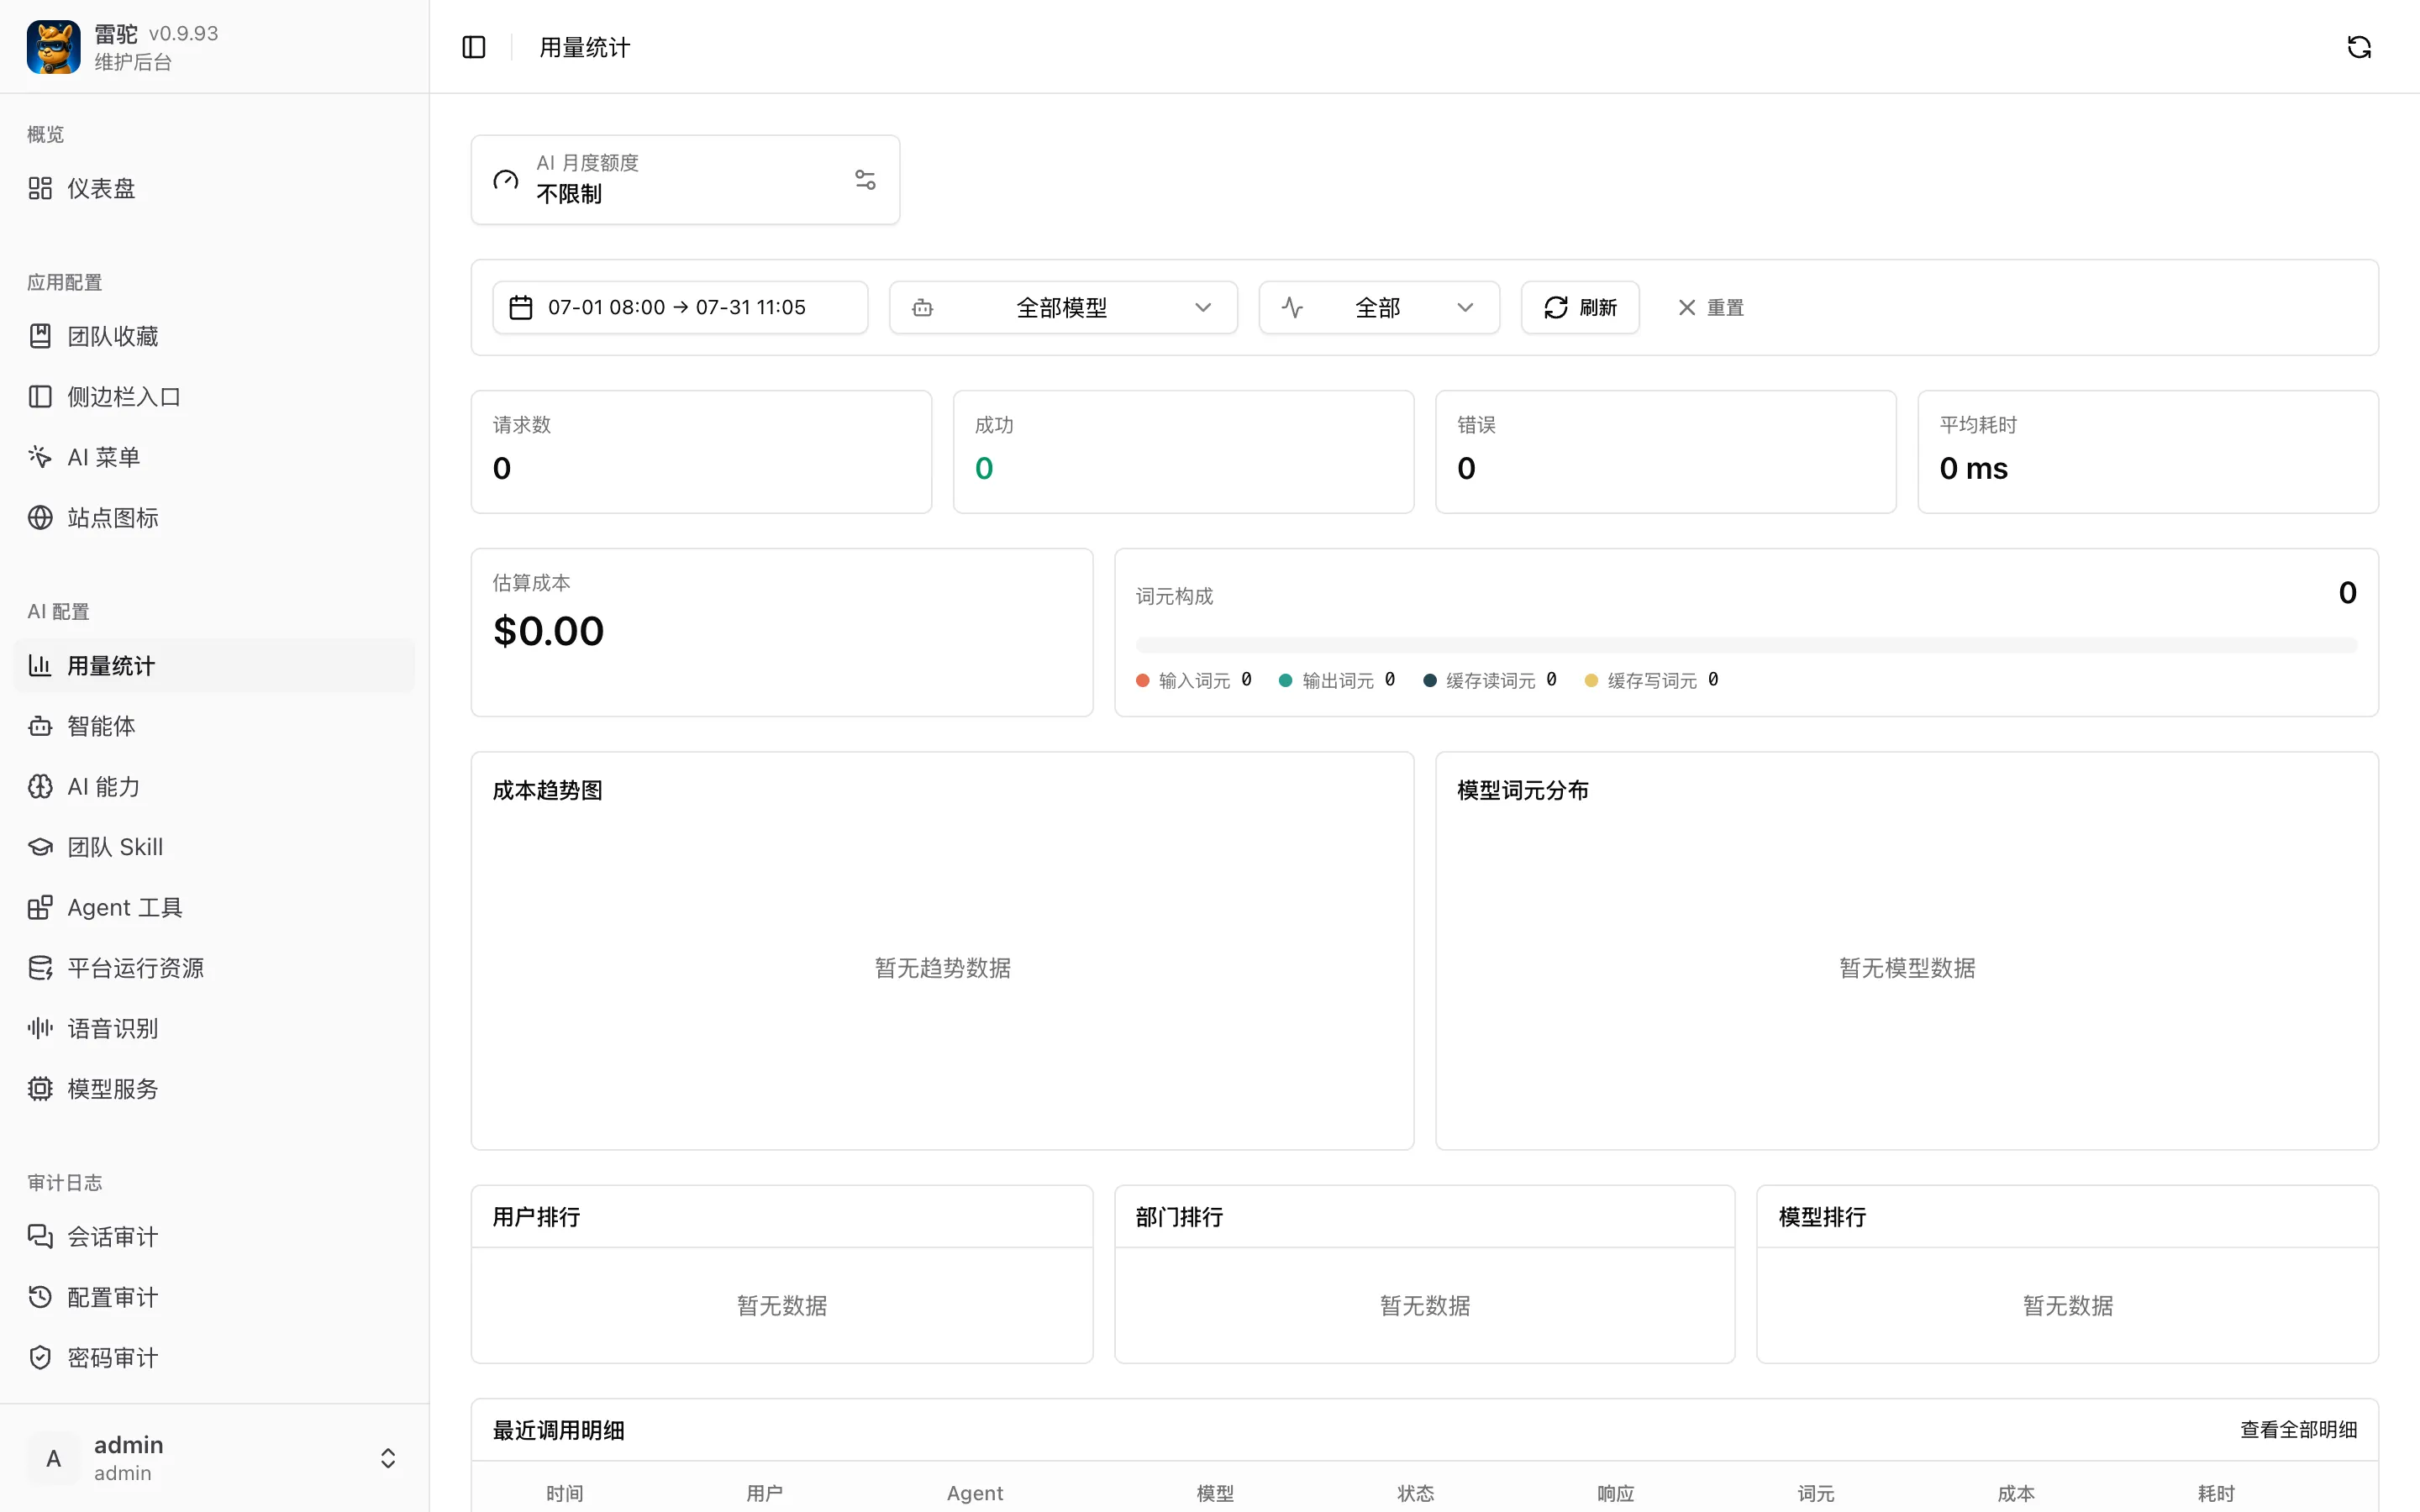Open 查看全部明细 link
Screen dimensions: 2420x1512
(x=2298, y=1430)
